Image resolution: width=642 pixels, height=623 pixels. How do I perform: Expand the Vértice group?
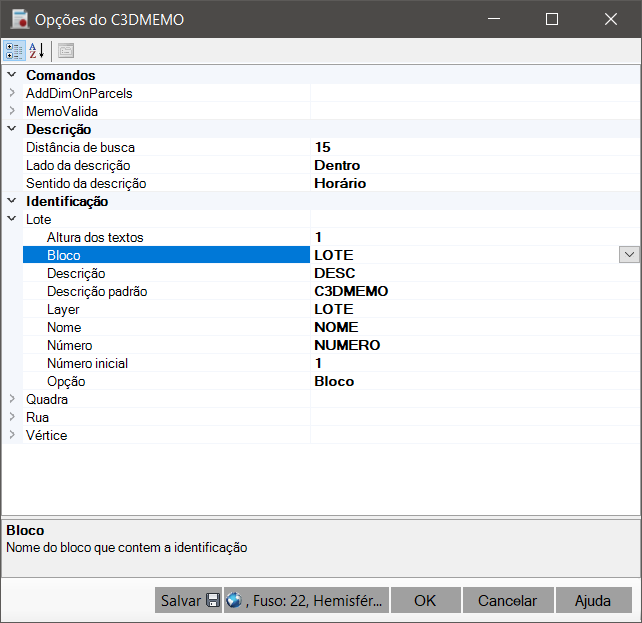click(x=12, y=435)
